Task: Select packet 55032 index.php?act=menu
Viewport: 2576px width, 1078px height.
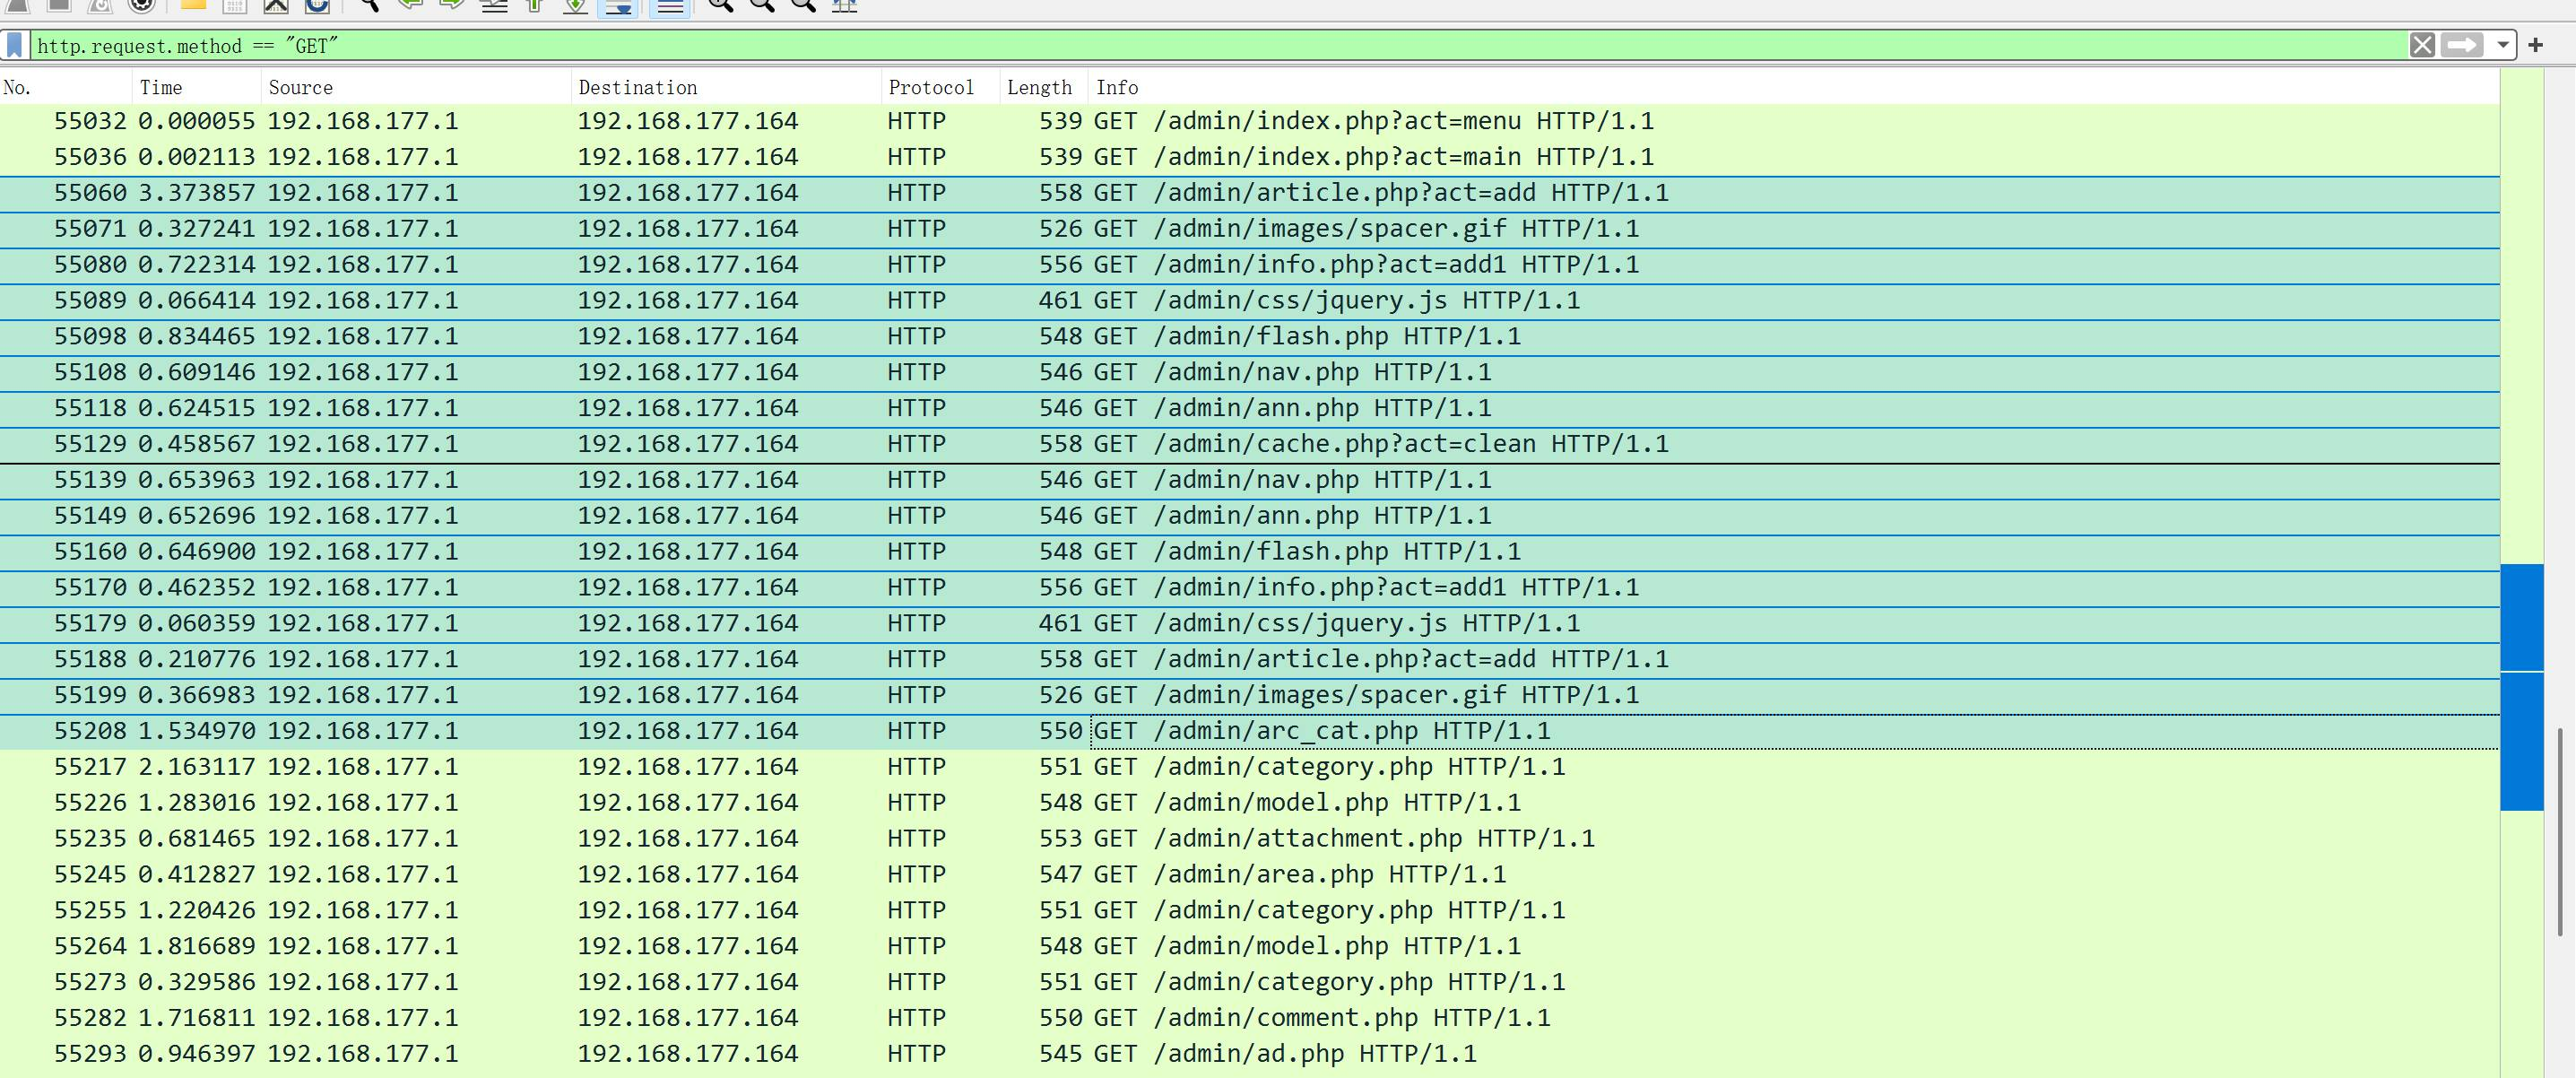Action: coord(1250,121)
